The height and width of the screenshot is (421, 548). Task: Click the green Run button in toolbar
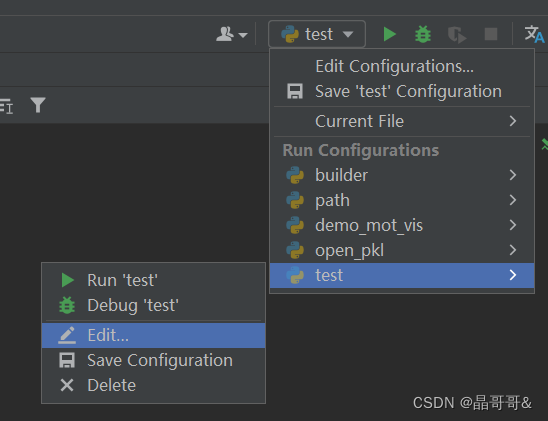pos(389,34)
